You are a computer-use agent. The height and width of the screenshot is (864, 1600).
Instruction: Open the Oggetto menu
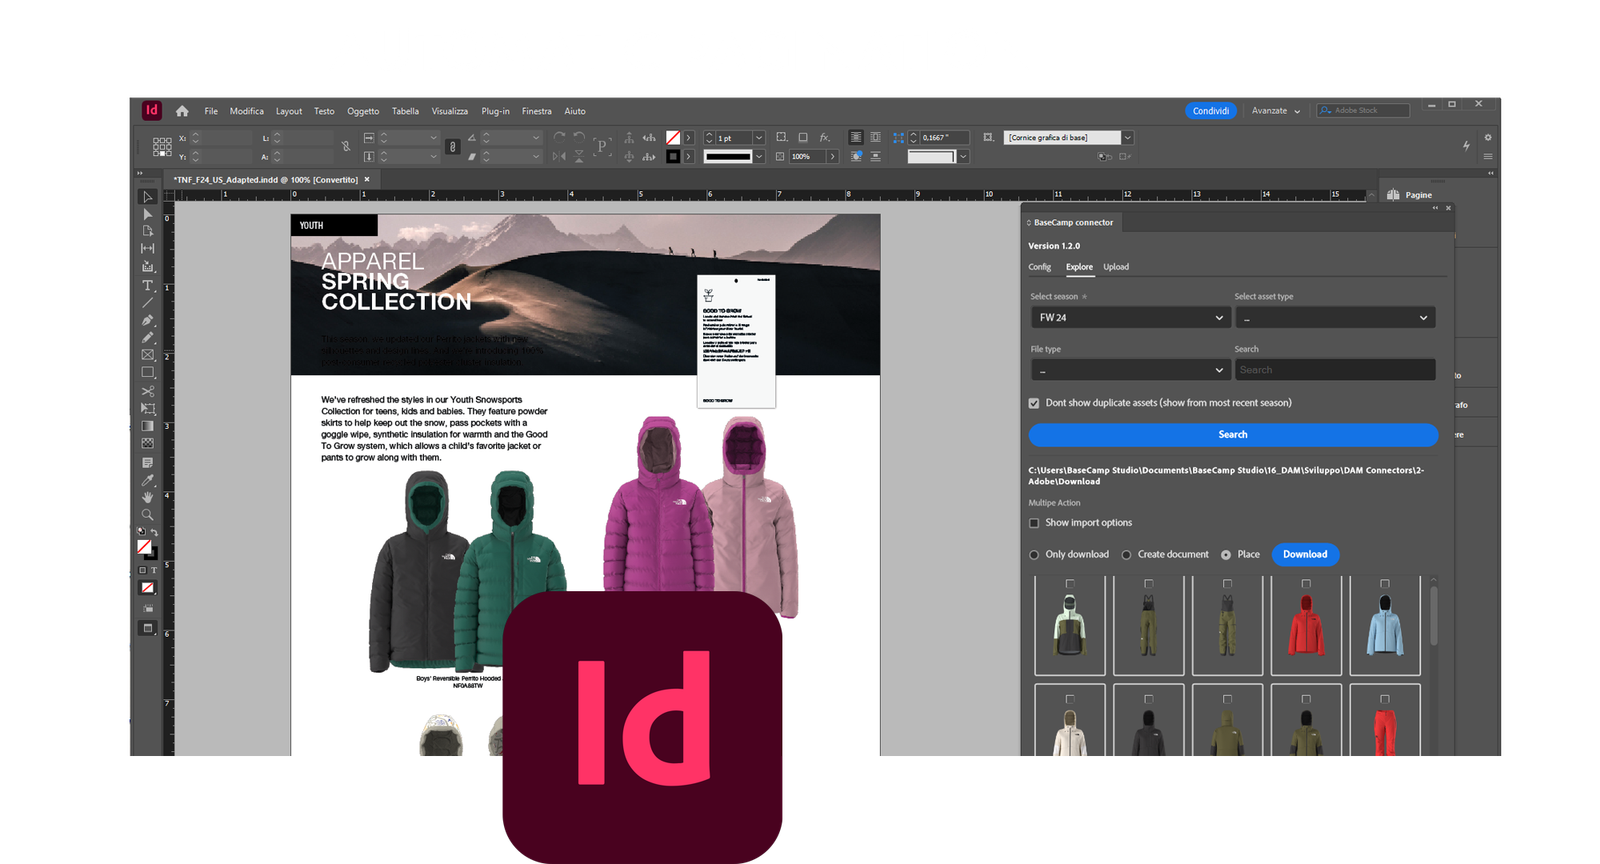click(363, 111)
